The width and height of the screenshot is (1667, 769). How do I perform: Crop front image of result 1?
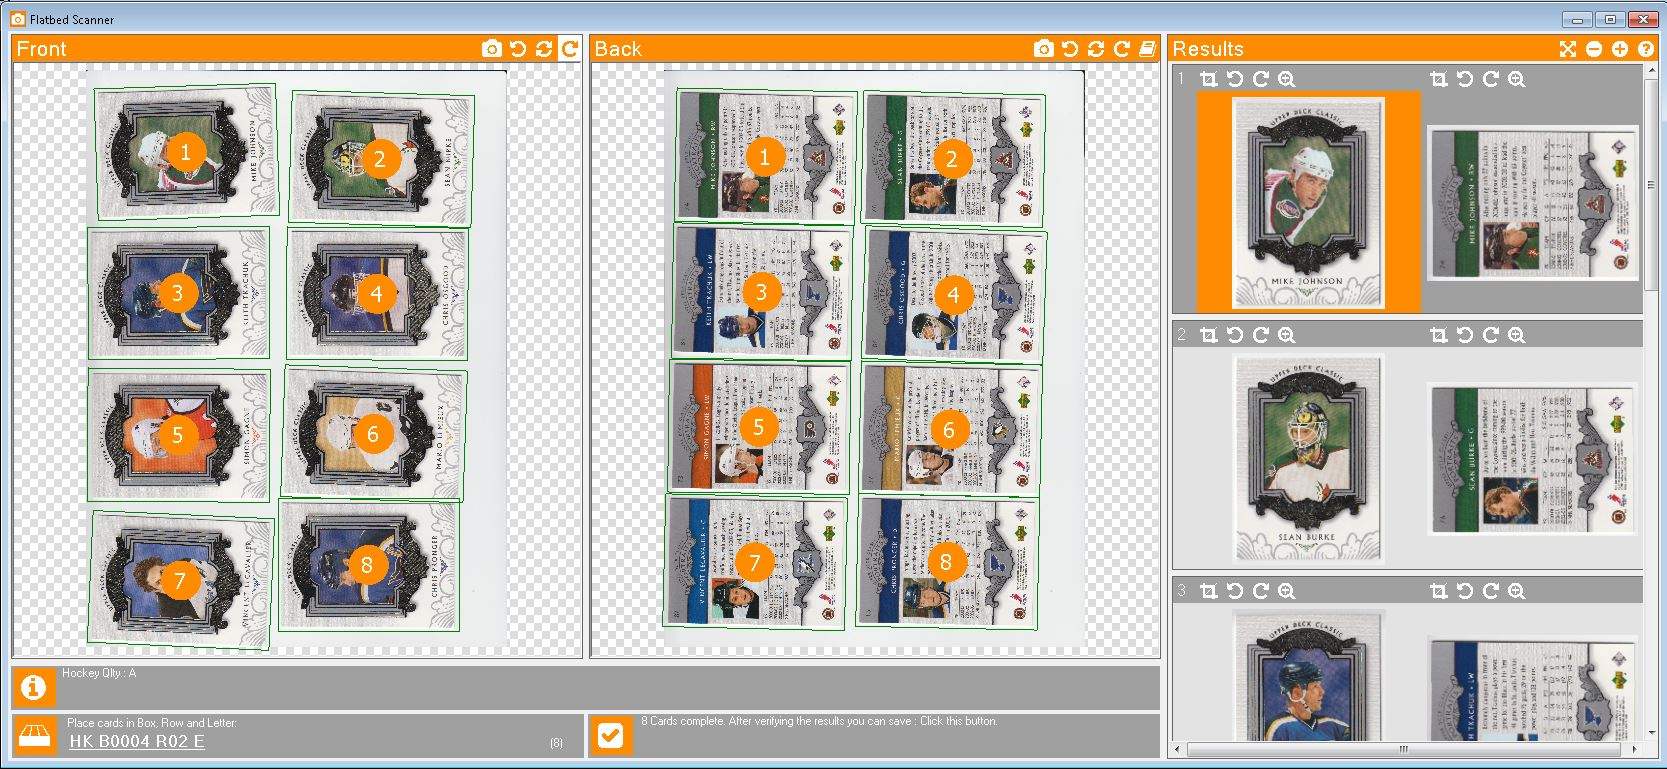click(x=1209, y=79)
